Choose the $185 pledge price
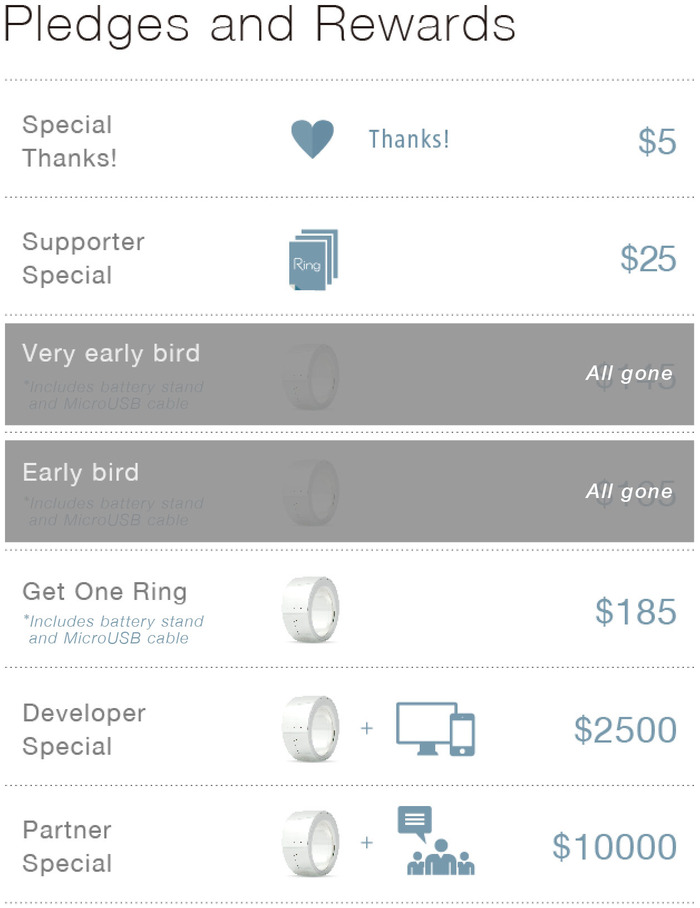The height and width of the screenshot is (908, 700). (x=636, y=612)
